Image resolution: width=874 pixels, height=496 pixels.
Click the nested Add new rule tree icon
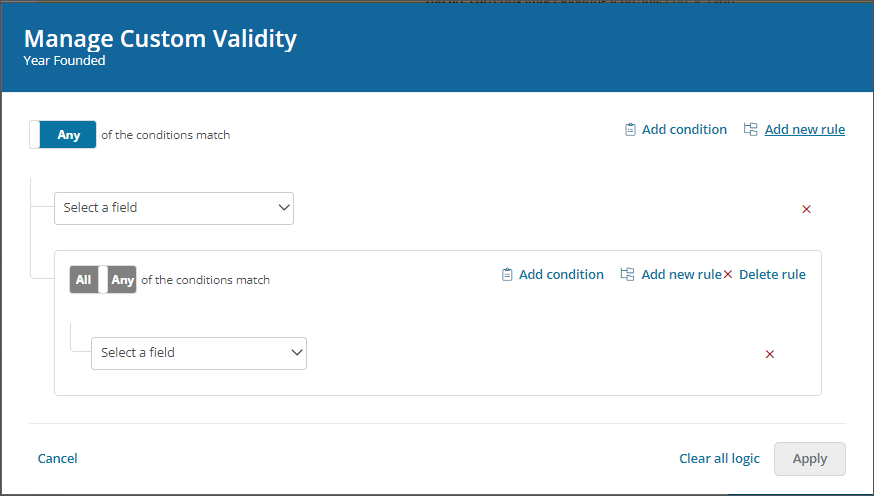coord(627,274)
